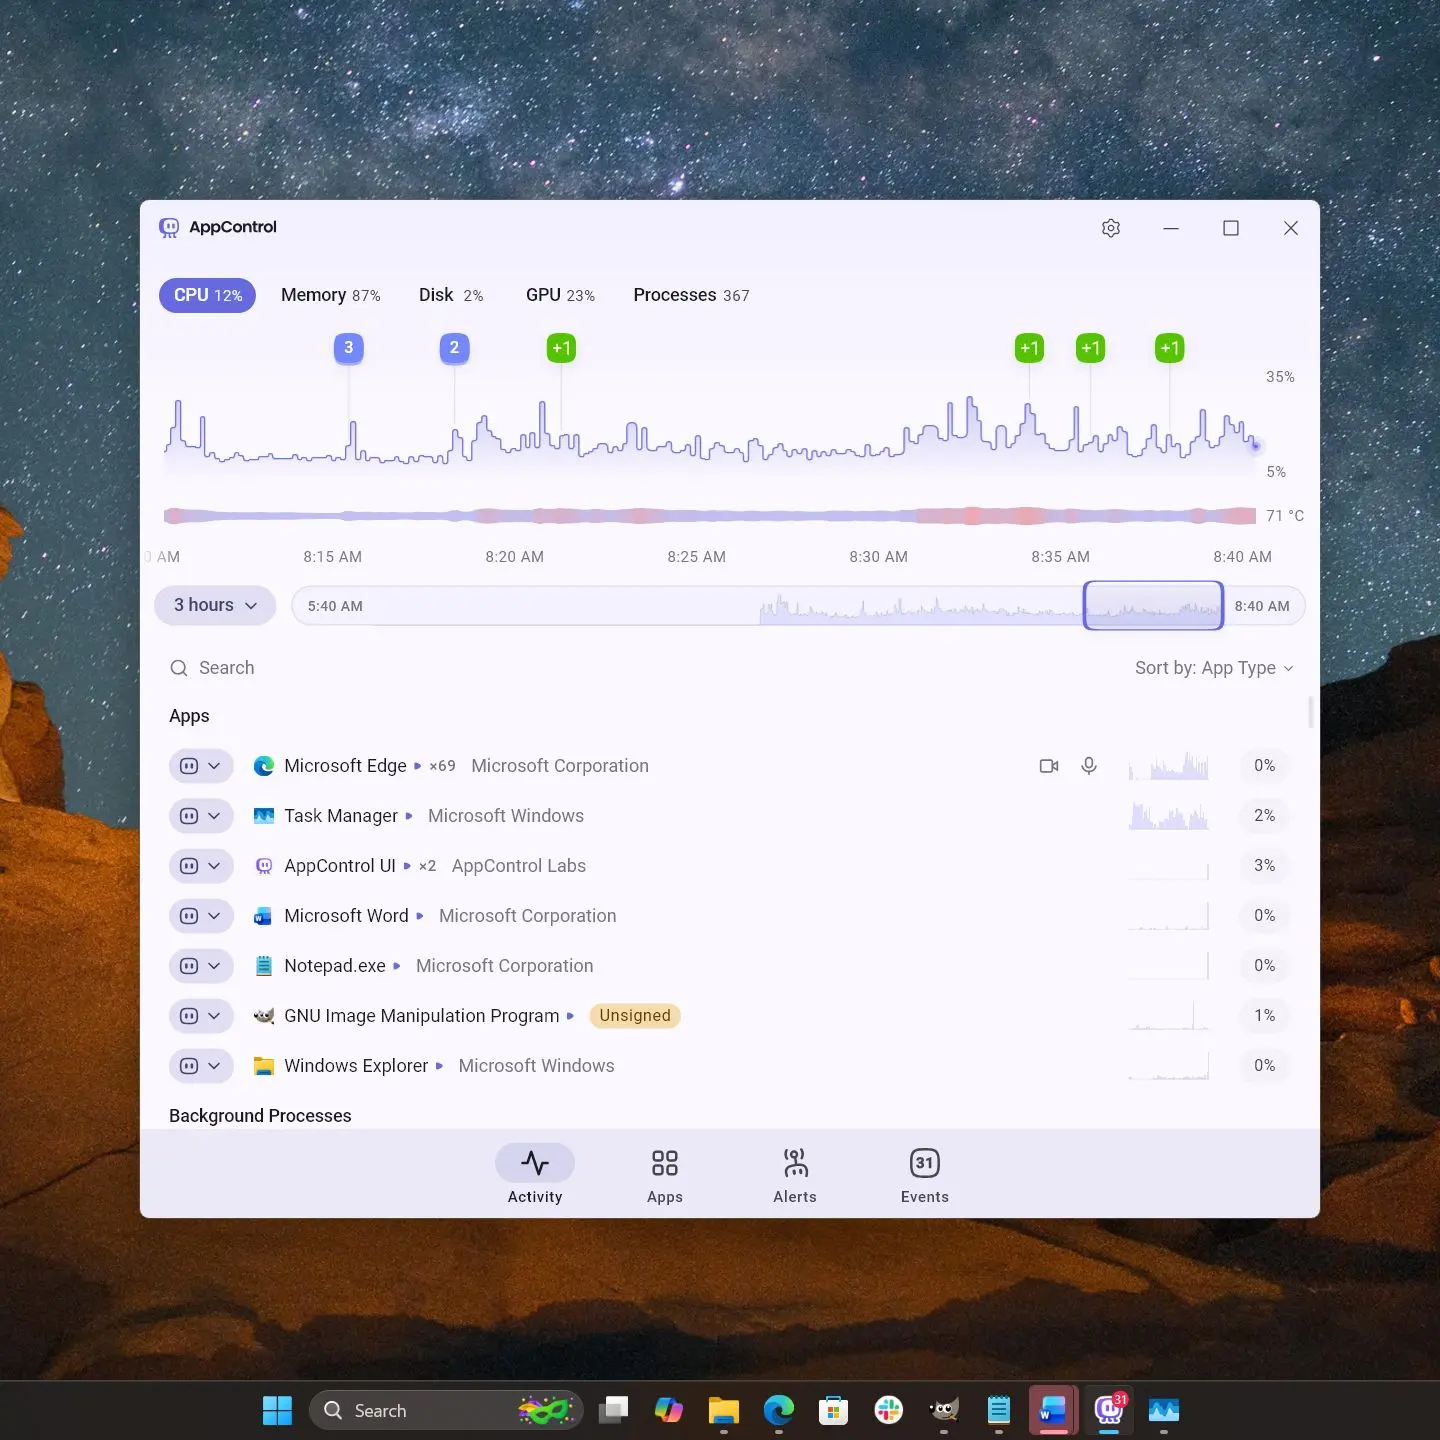
Task: Select the Processes 367 tab
Action: (691, 295)
